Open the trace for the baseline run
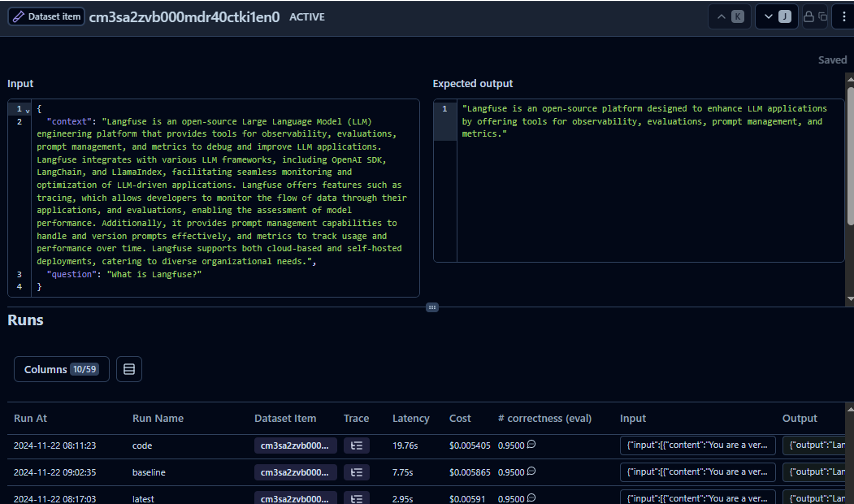 (358, 472)
